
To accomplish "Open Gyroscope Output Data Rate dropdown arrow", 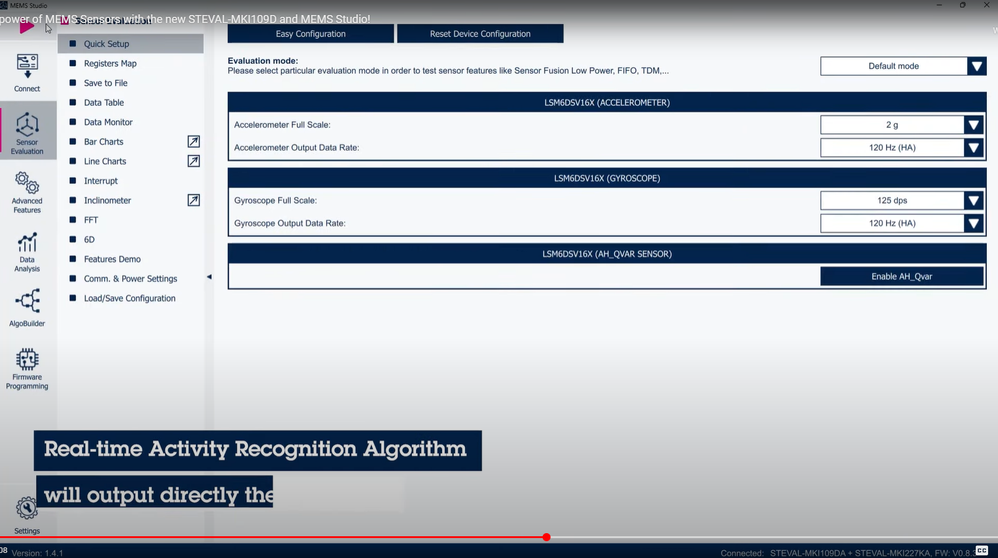I will click(974, 223).
